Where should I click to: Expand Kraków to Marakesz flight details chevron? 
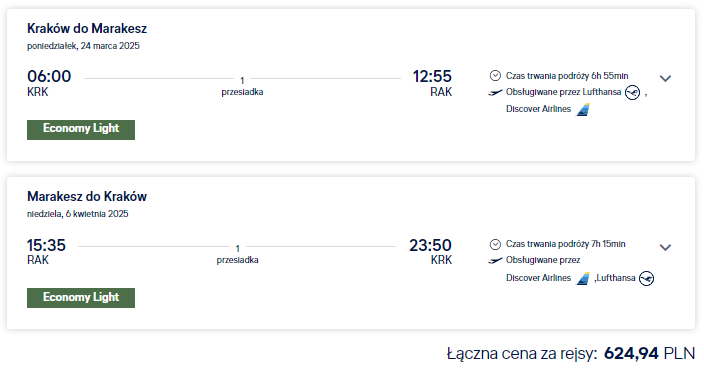pyautogui.click(x=665, y=79)
